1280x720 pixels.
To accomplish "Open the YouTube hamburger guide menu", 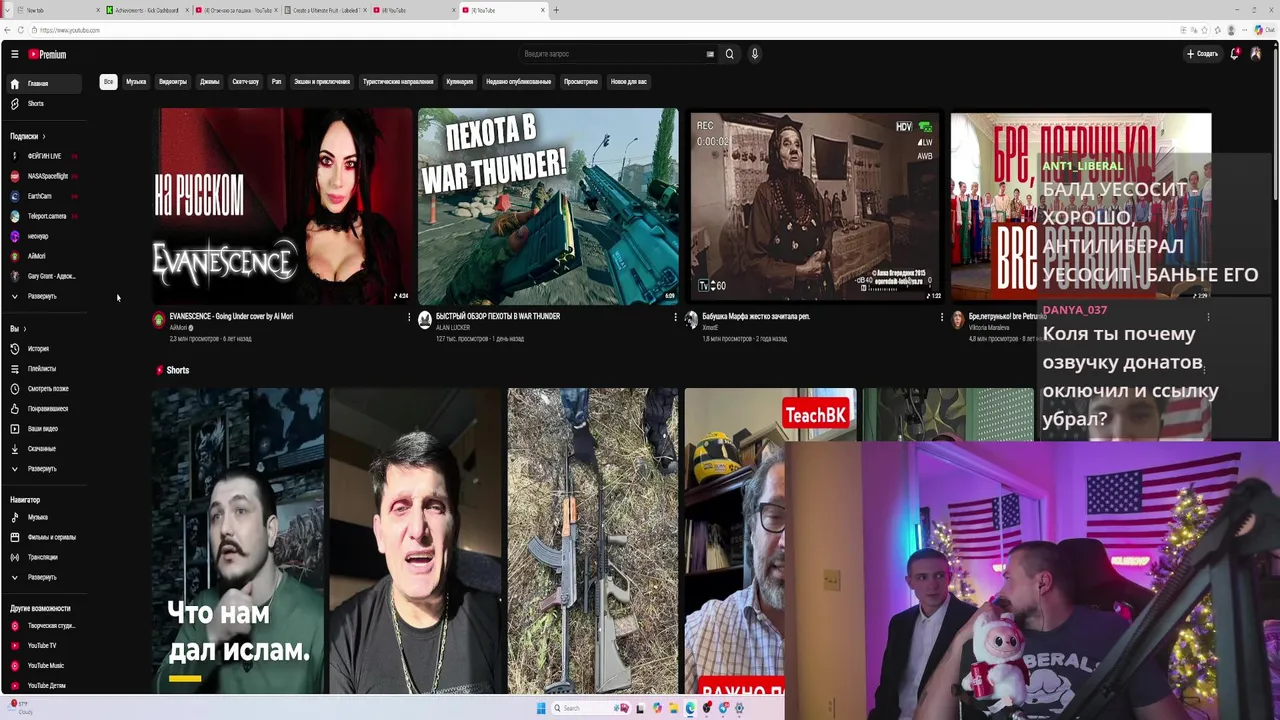I will coord(14,54).
